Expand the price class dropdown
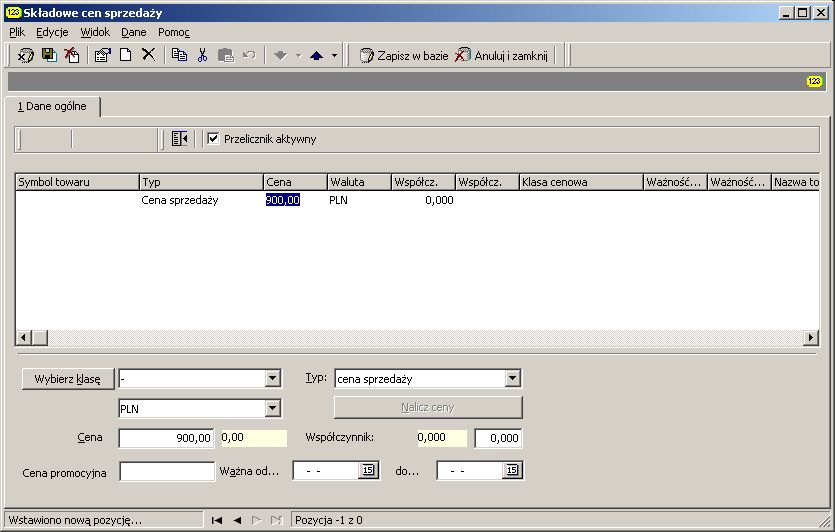Screen dimensions: 835x532 pyautogui.click(x=272, y=379)
